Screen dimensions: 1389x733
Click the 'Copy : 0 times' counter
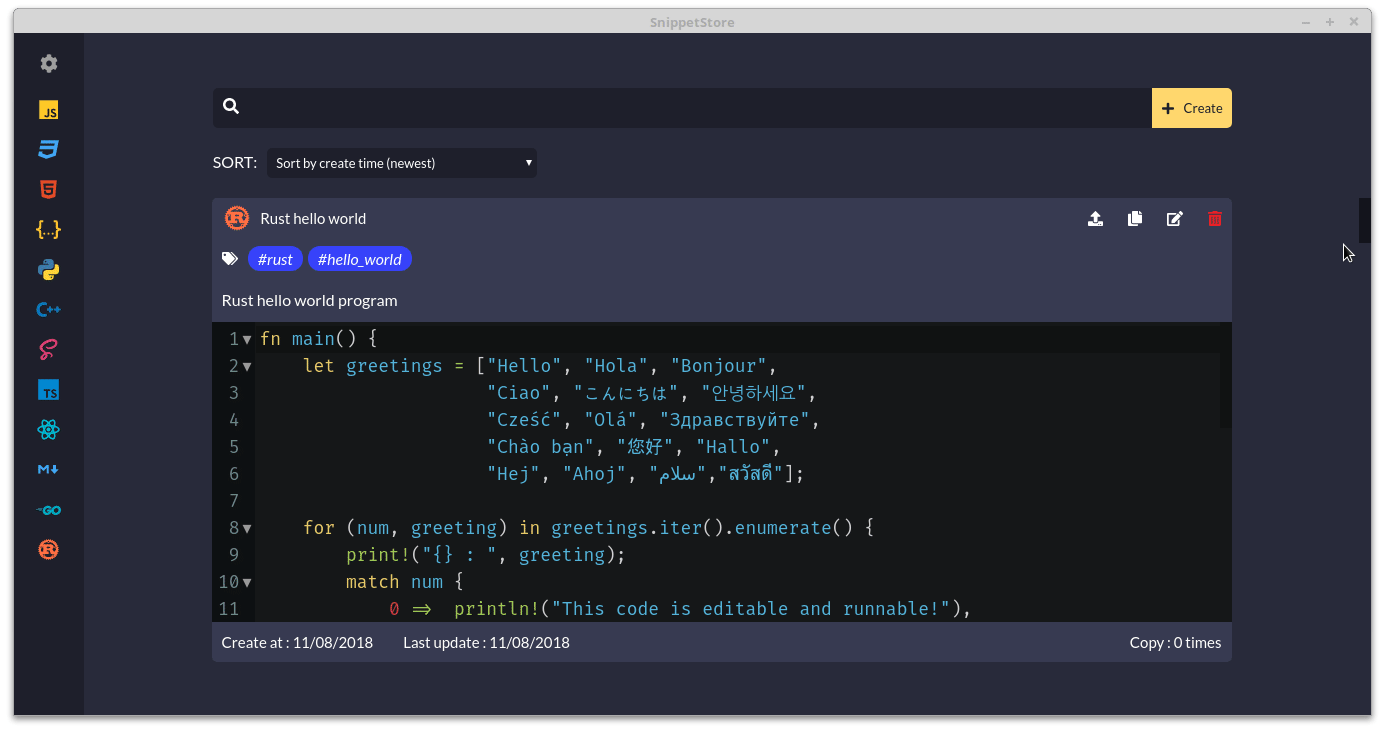pos(1175,643)
